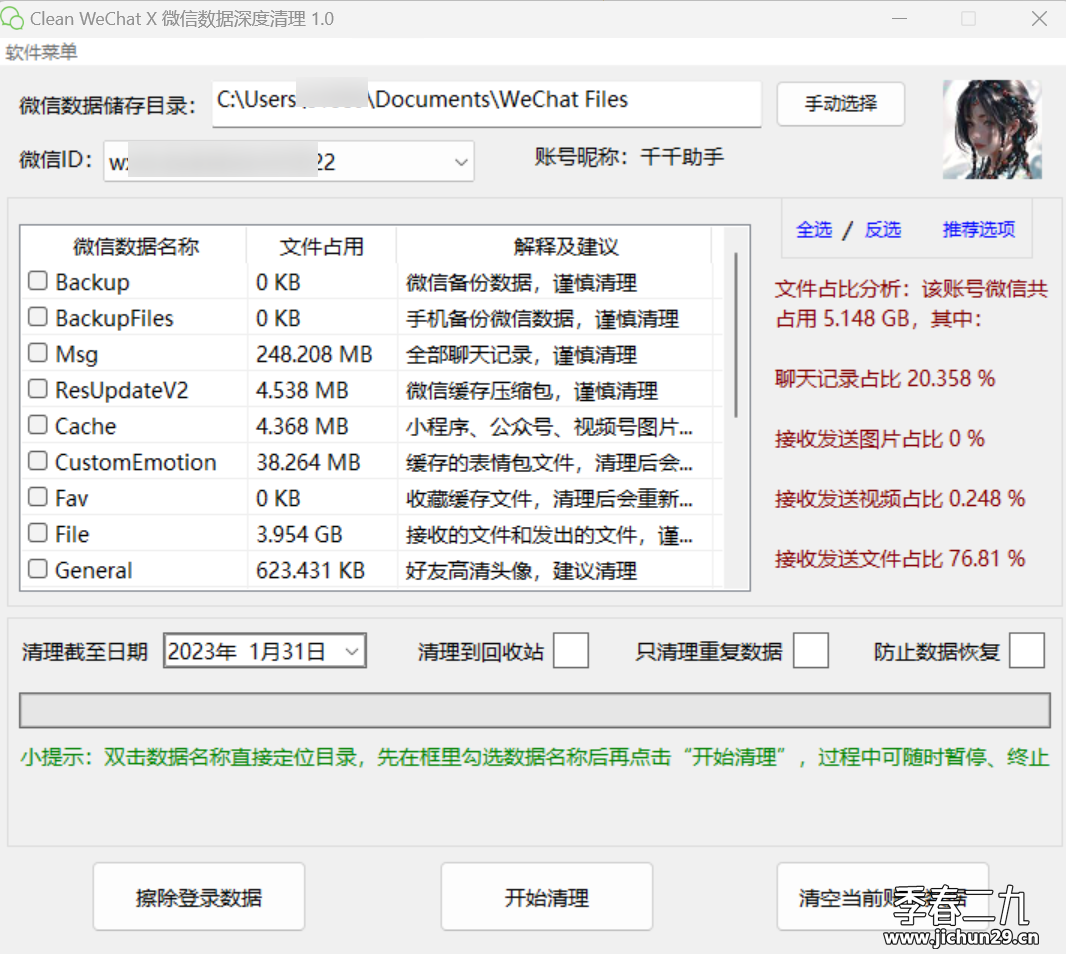This screenshot has width=1066, height=954.
Task: Enable the ResUpdateV2 checkbox
Action: pos(38,389)
